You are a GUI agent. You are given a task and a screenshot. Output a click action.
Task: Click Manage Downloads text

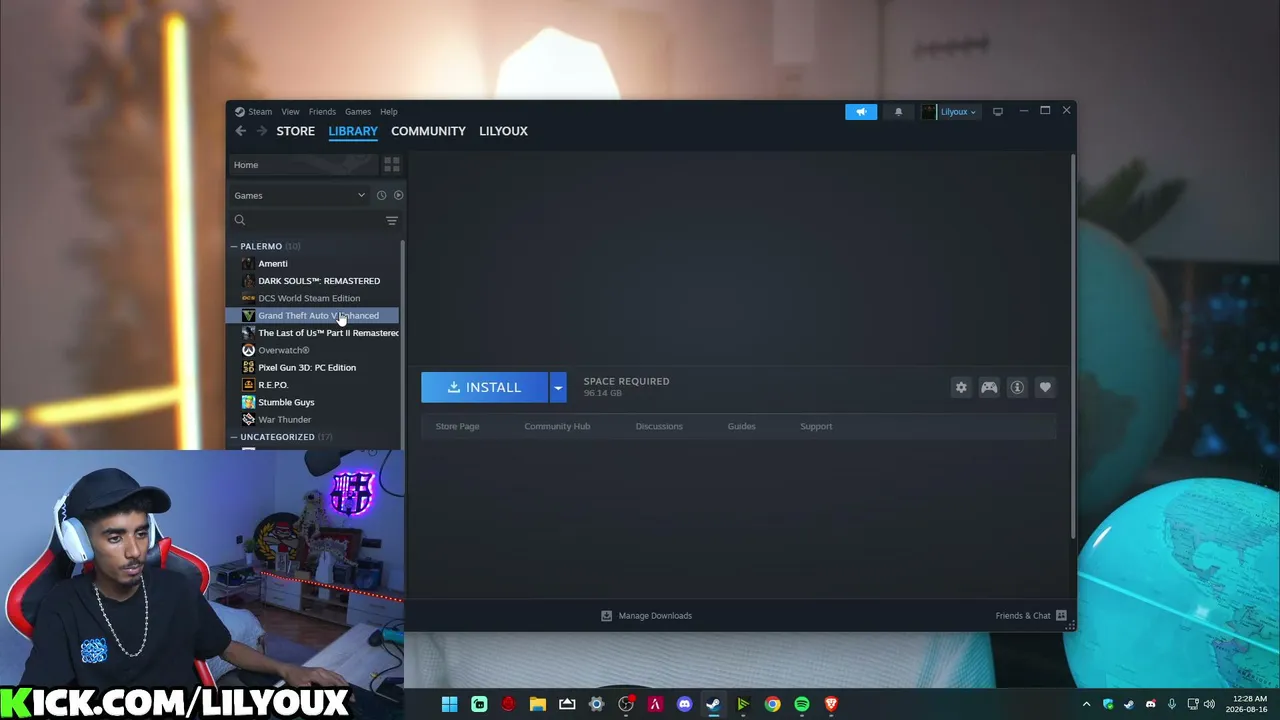655,616
